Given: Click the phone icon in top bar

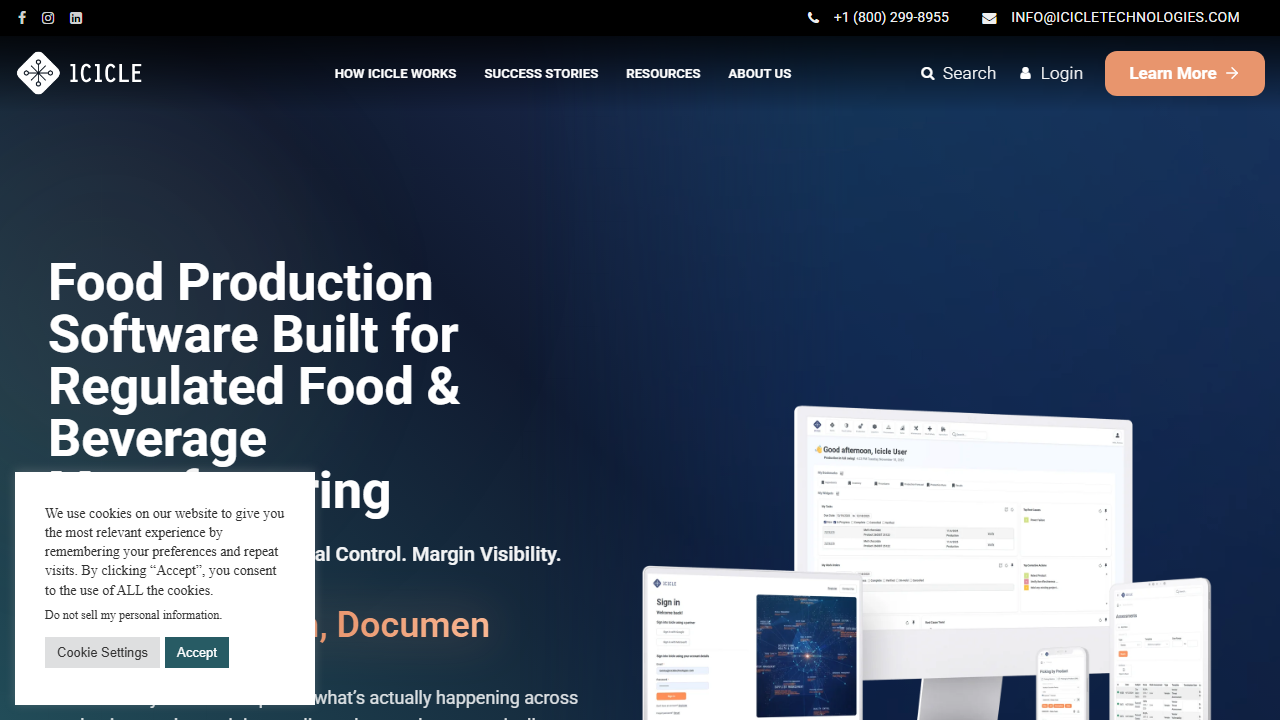Looking at the screenshot, I should pos(813,18).
